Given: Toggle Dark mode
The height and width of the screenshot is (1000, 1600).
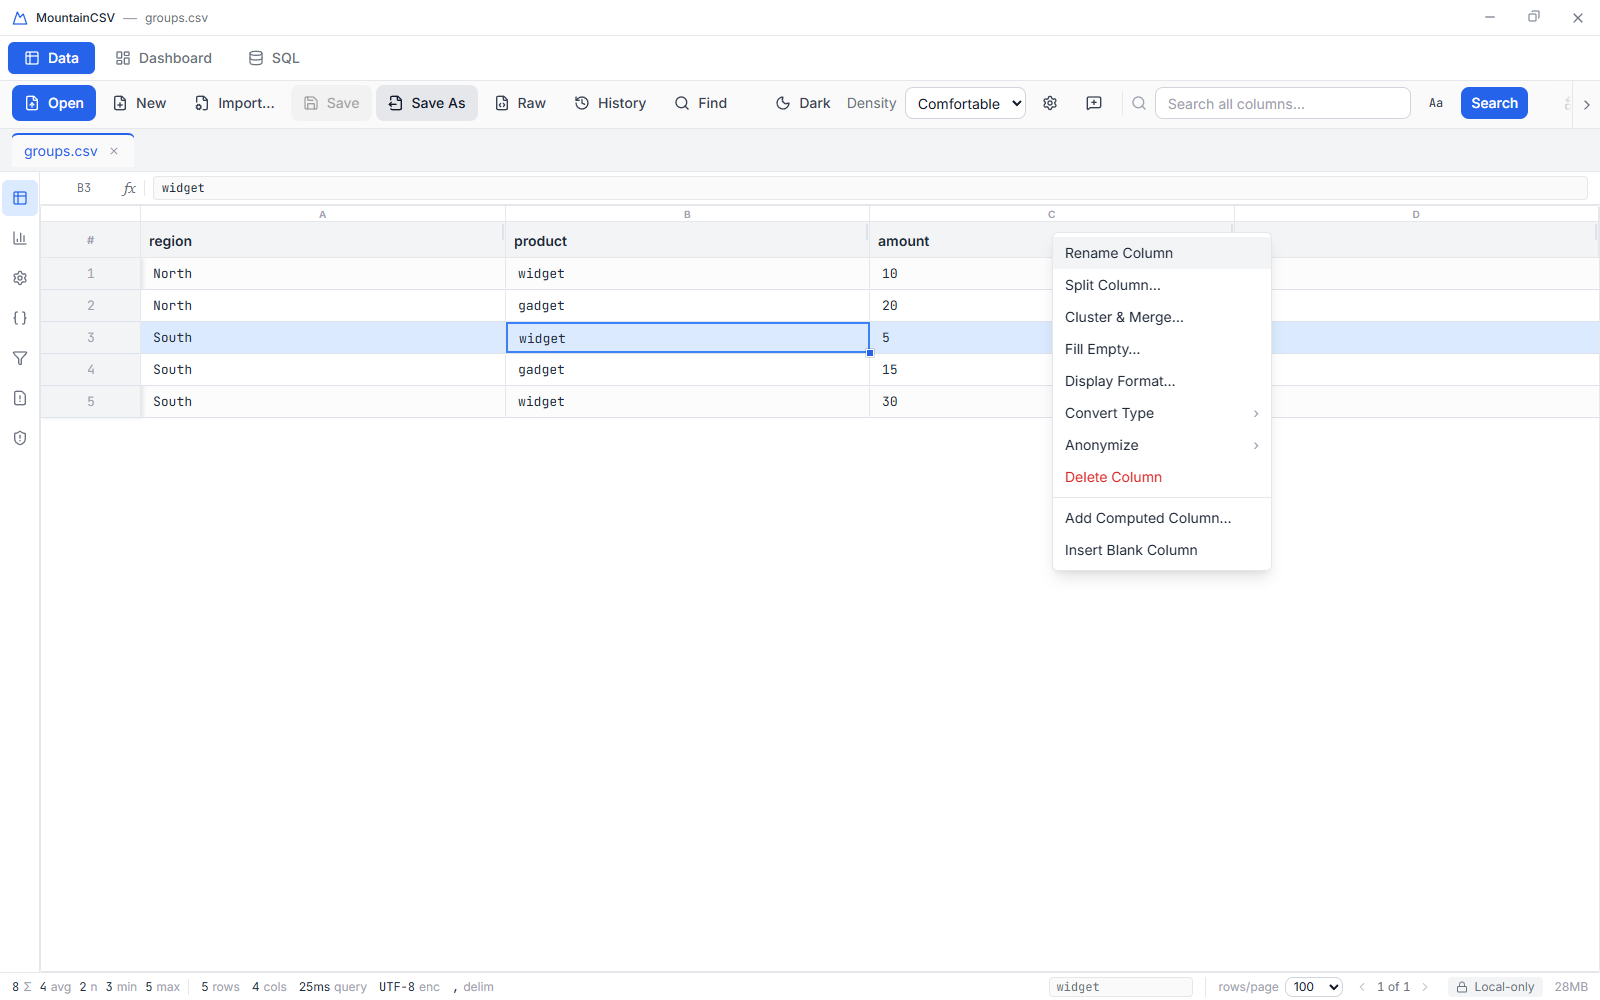Looking at the screenshot, I should click(x=803, y=103).
